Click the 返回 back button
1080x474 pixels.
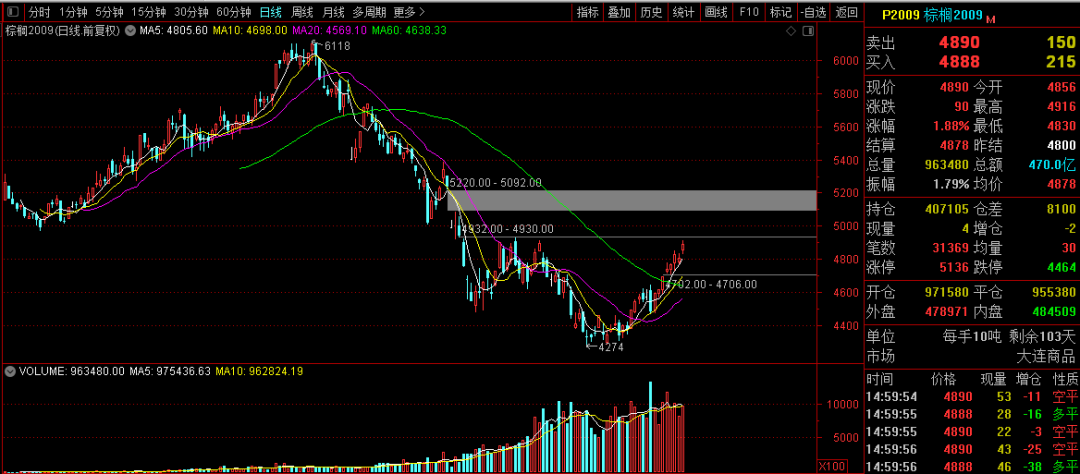tap(847, 12)
